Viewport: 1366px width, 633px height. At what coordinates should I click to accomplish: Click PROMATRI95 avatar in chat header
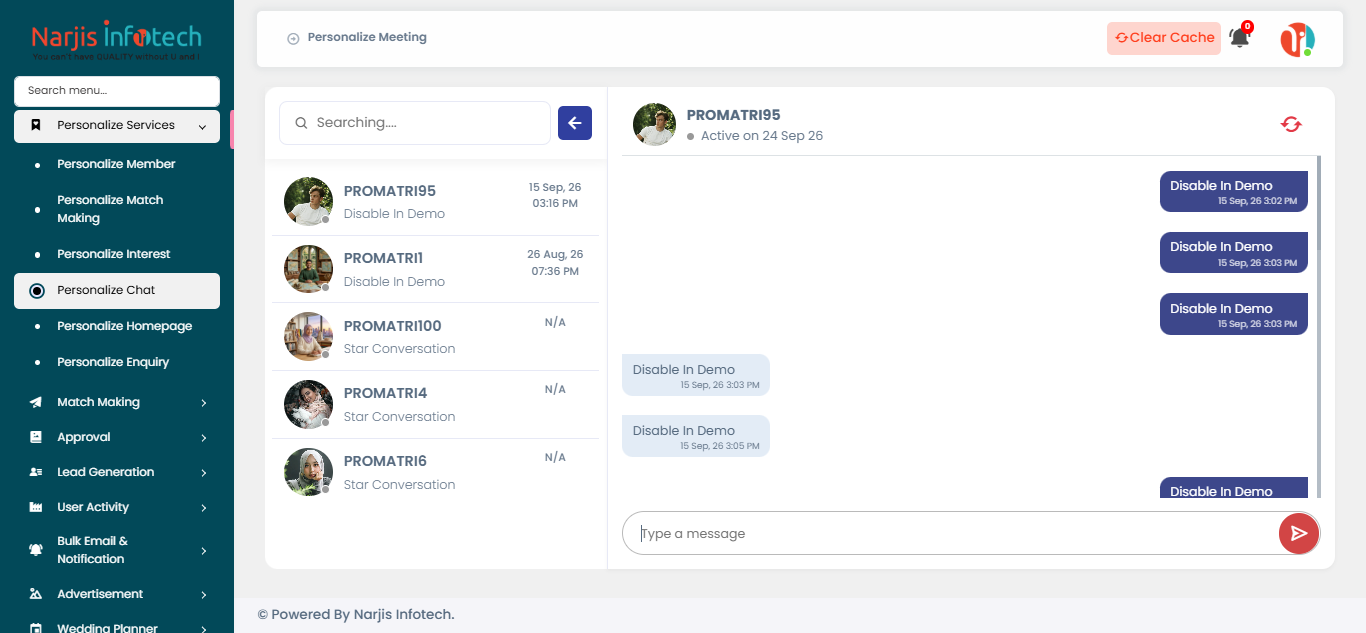(x=654, y=124)
